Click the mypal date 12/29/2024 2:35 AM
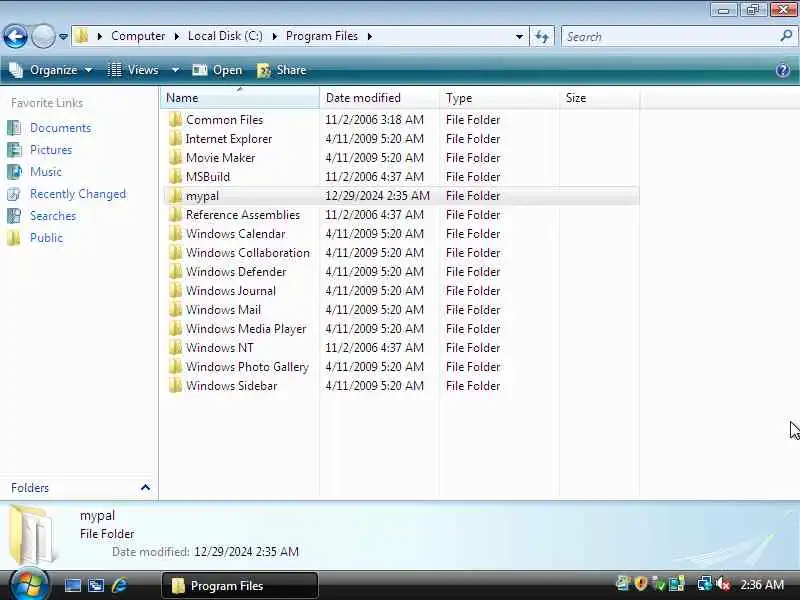 pyautogui.click(x=378, y=196)
